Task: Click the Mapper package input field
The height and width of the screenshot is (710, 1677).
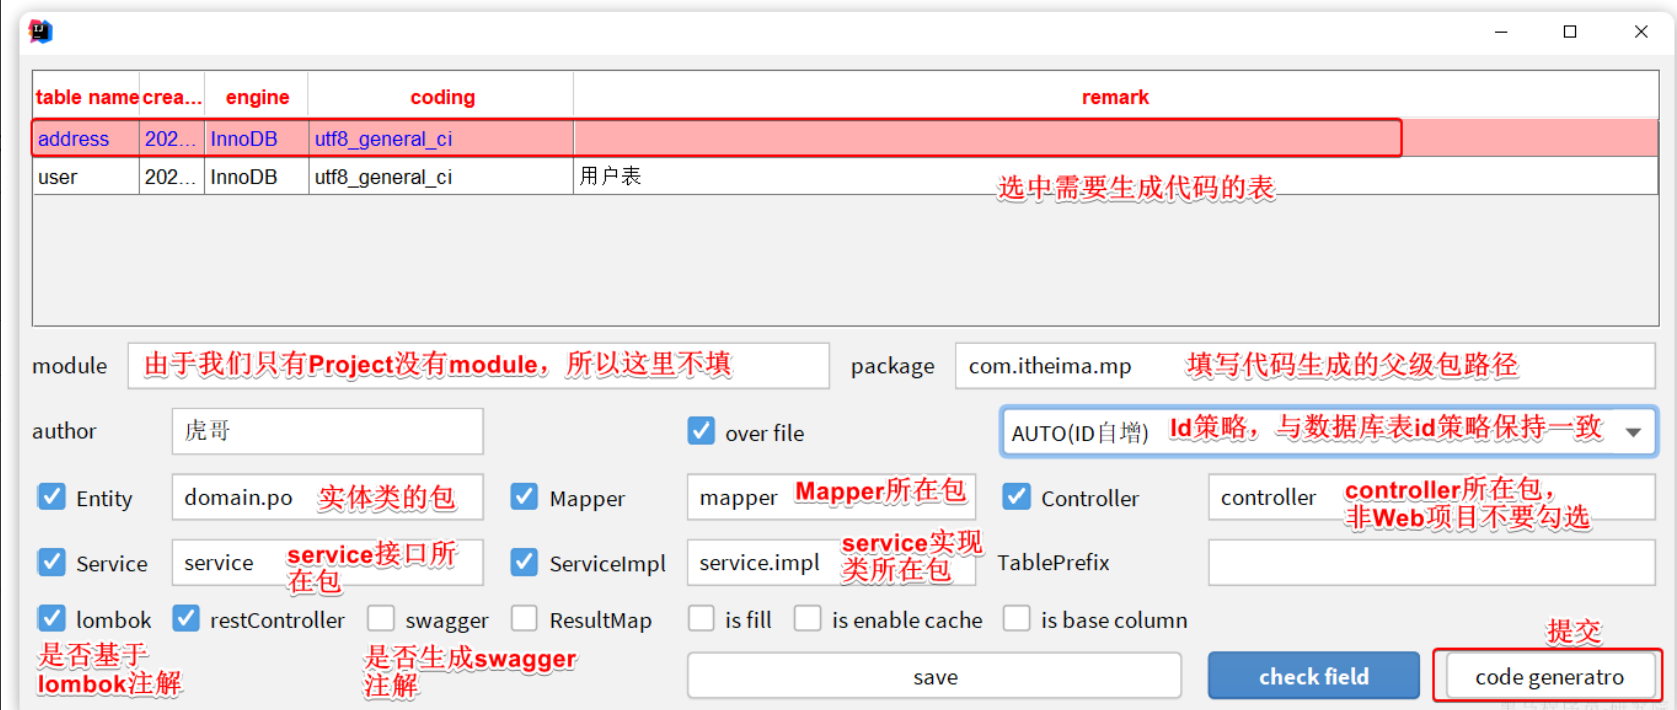Action: [x=831, y=497]
